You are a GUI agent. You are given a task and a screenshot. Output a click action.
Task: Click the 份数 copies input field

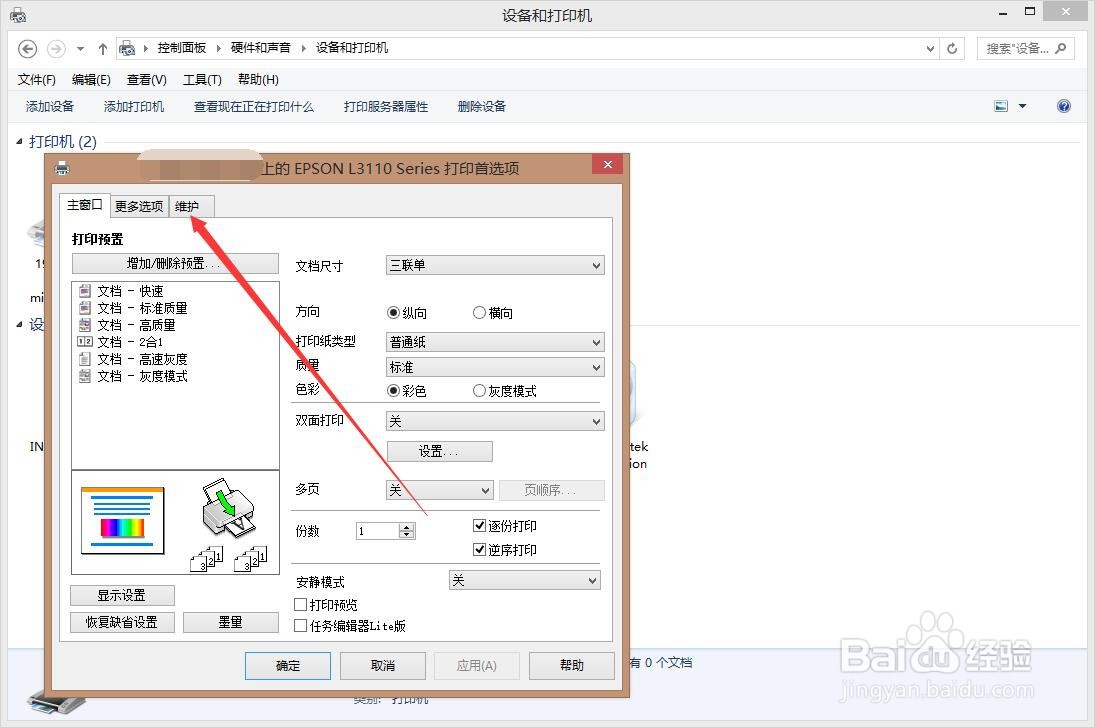point(378,531)
